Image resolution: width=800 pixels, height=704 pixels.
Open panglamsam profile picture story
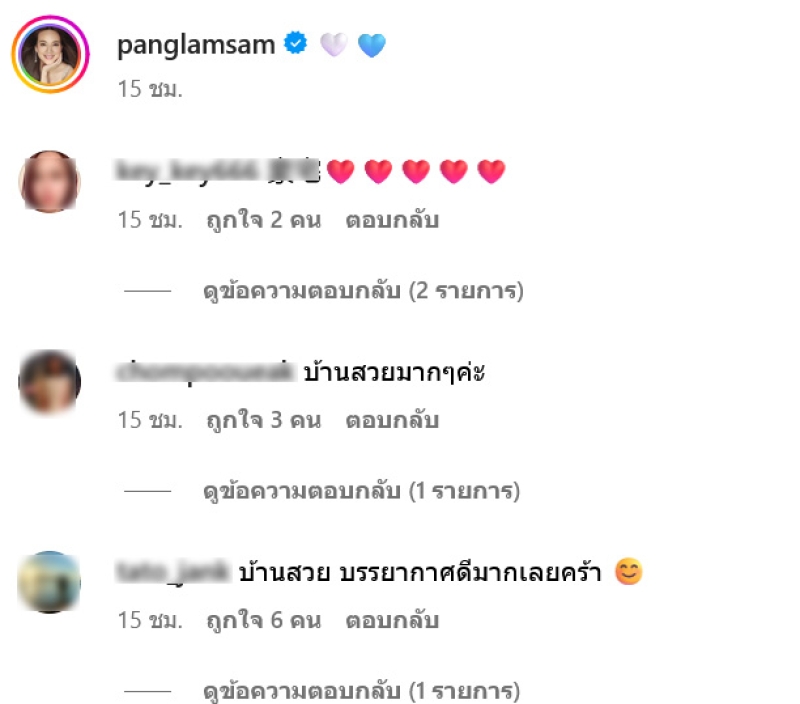point(50,55)
